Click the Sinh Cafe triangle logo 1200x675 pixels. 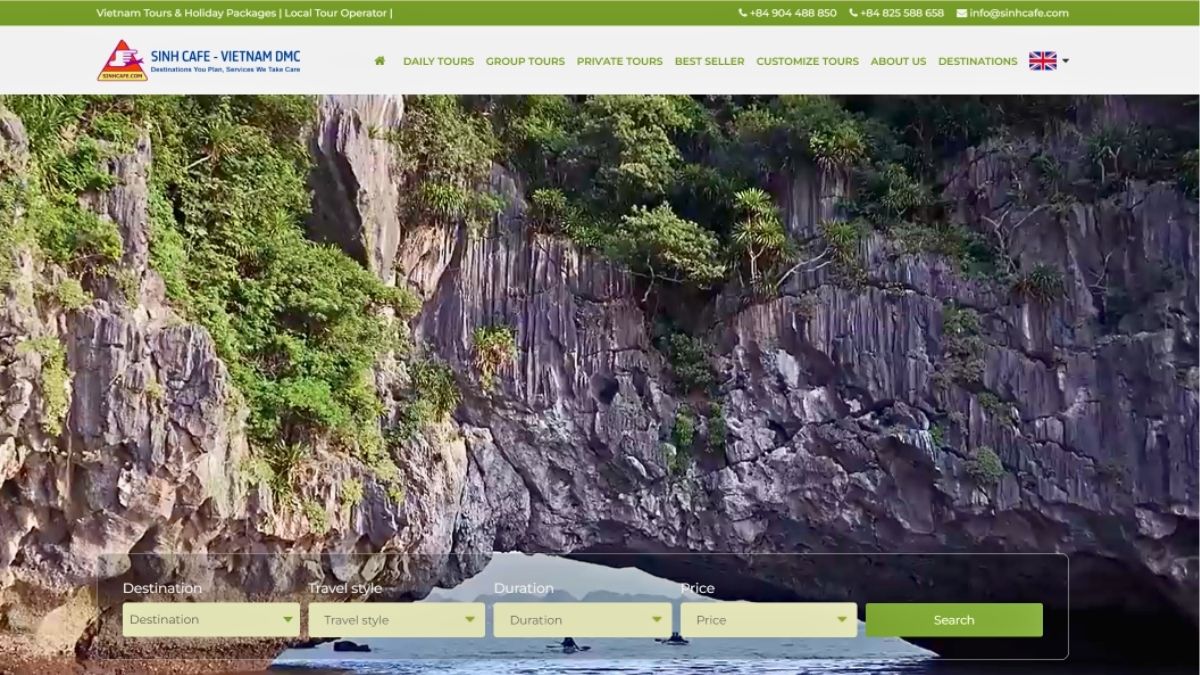coord(122,61)
